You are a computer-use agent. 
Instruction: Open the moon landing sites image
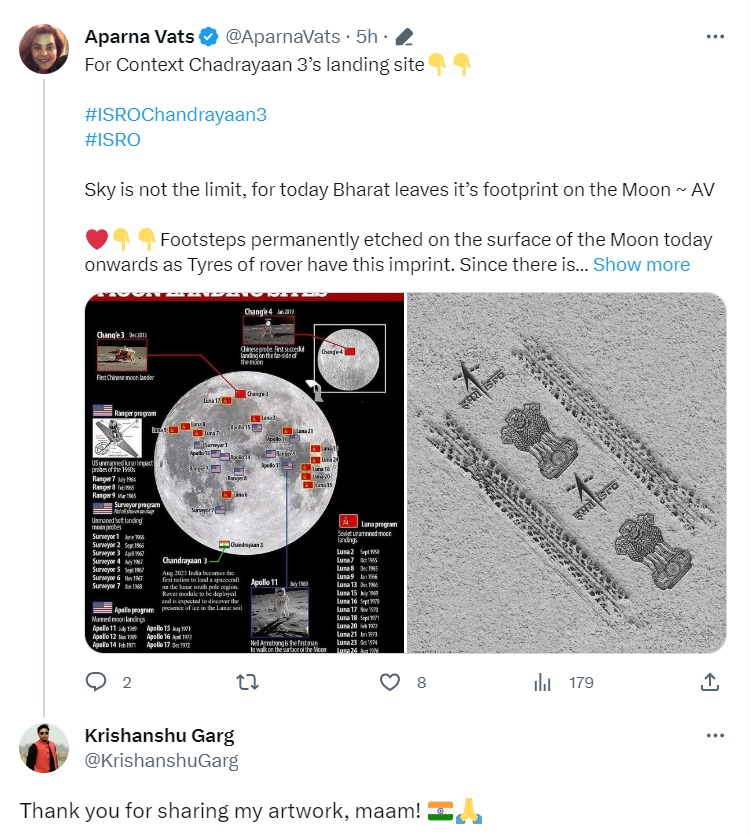coord(245,472)
